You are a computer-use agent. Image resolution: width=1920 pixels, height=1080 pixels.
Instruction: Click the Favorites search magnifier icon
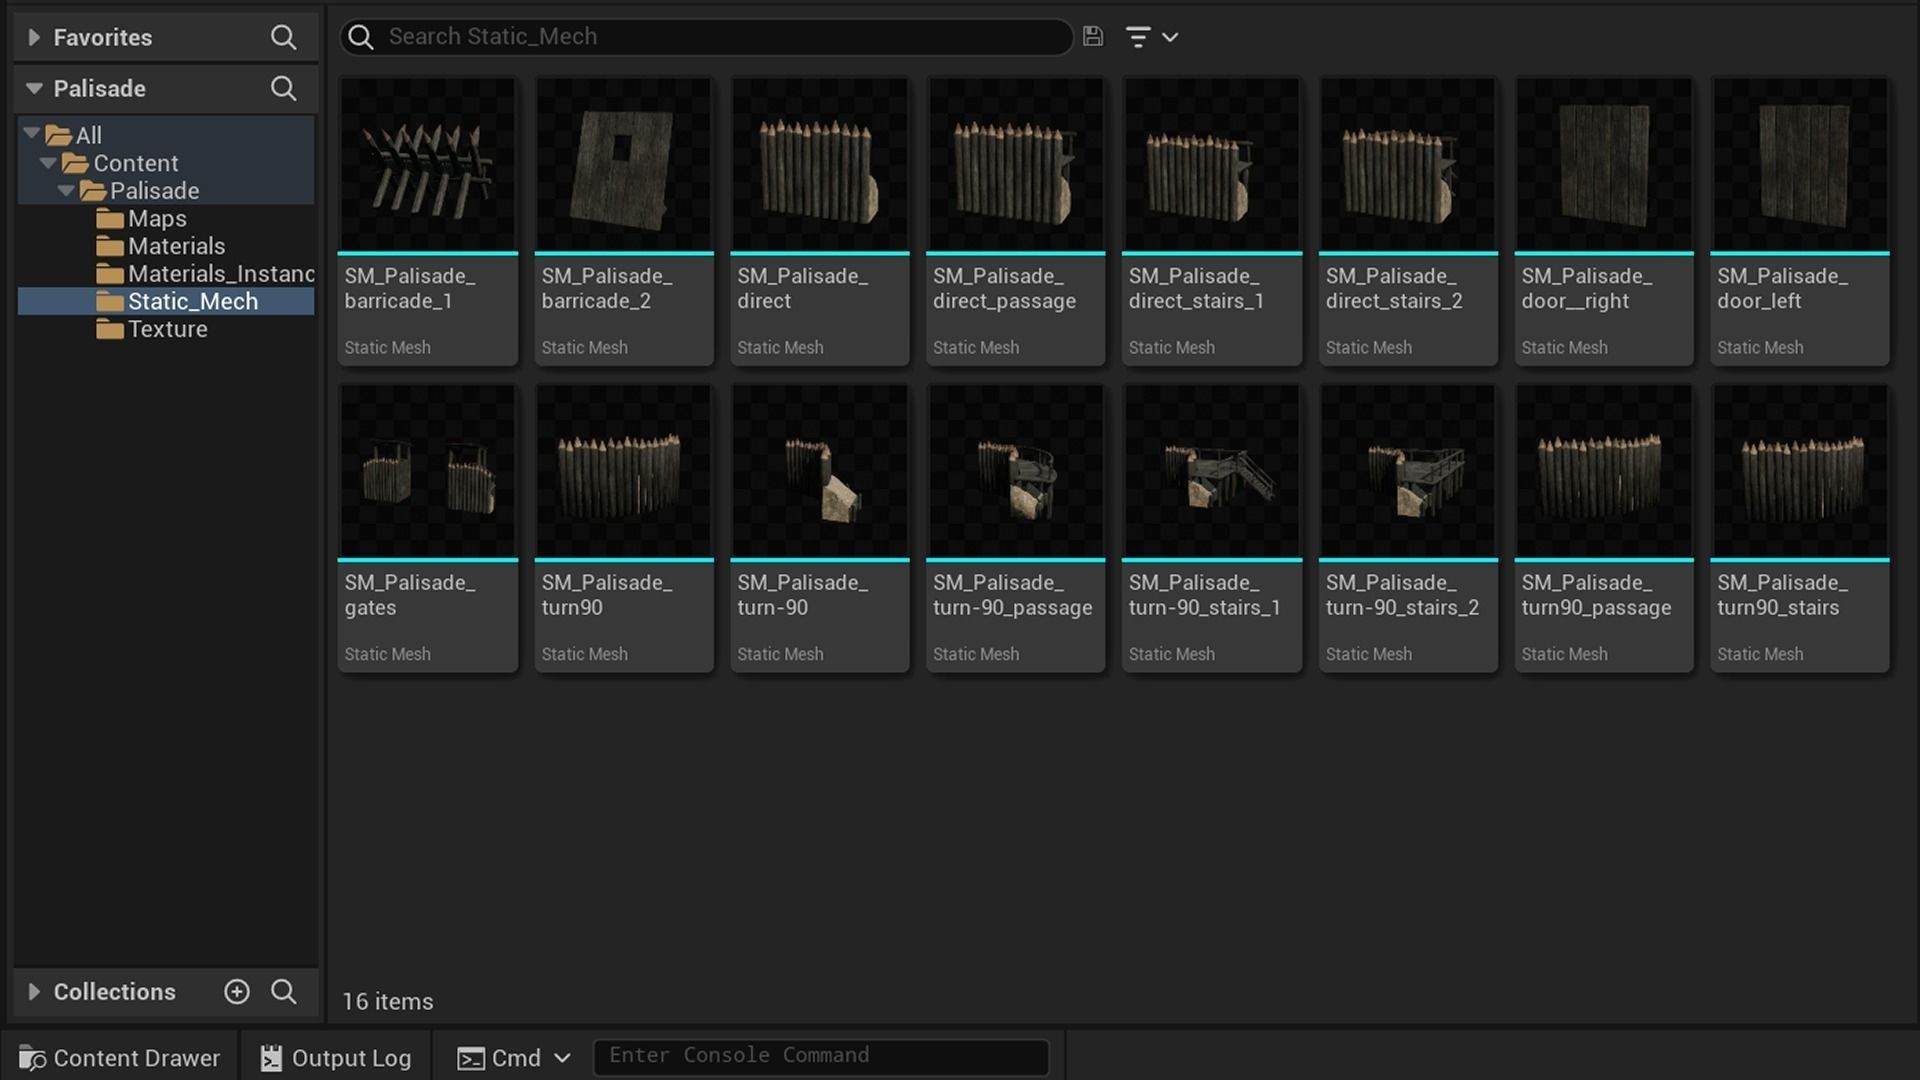point(283,37)
